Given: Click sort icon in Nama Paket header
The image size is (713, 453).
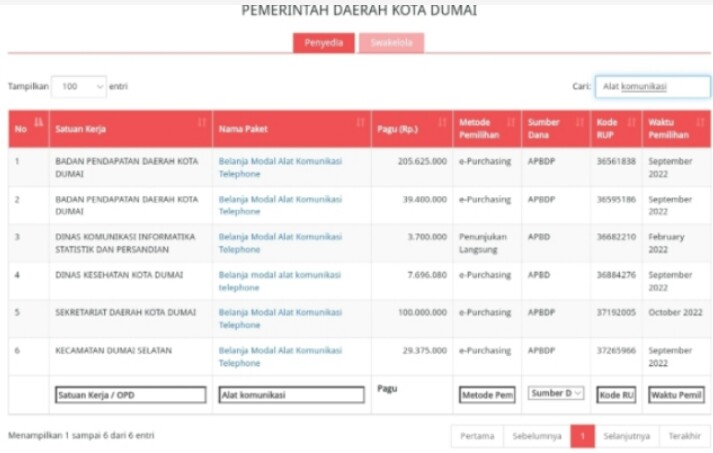Looking at the screenshot, I should [x=361, y=123].
